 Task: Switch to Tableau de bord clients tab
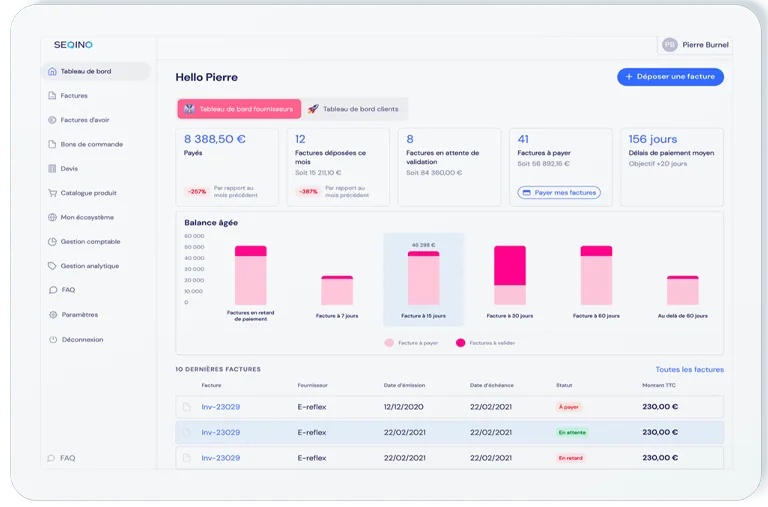(355, 109)
